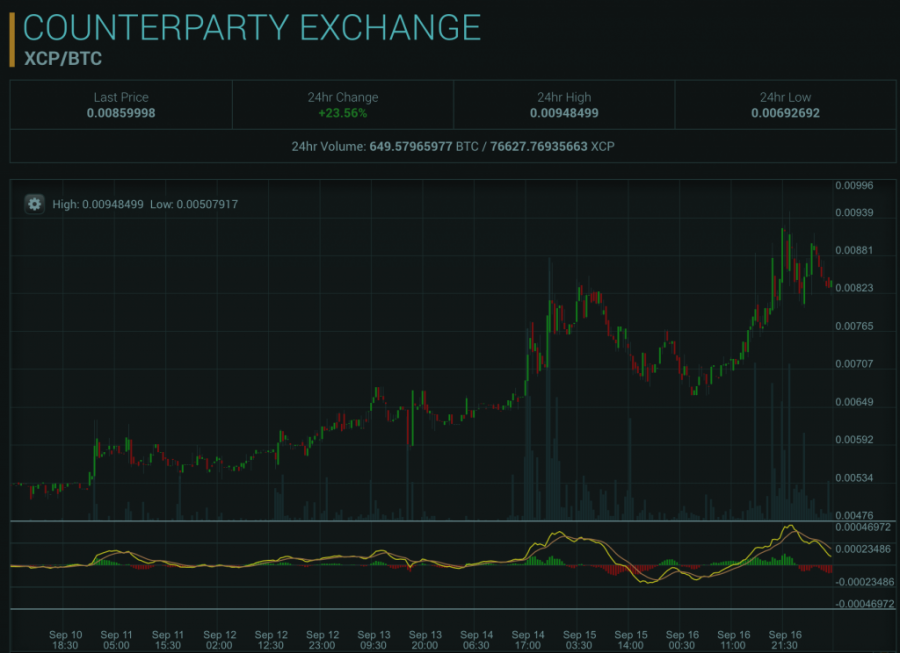The image size is (900, 653).
Task: Click the Sep 12 23:00 time label
Action: tap(322, 640)
